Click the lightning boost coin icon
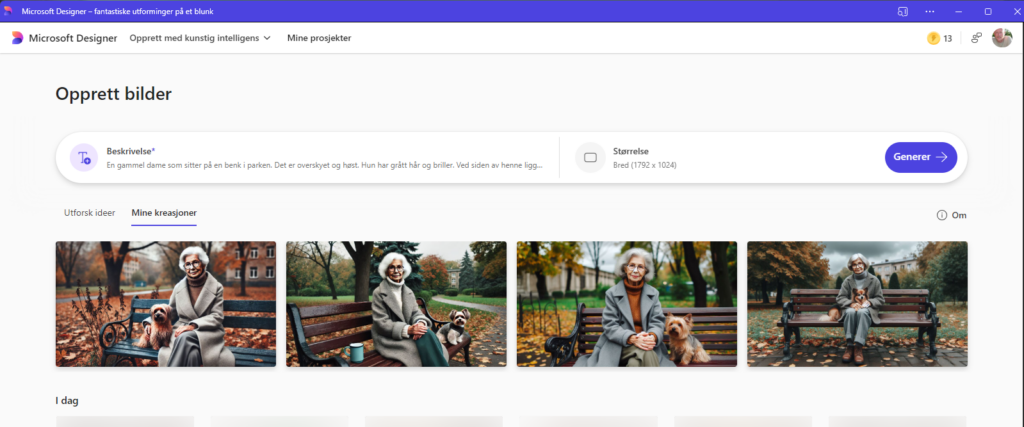 click(x=933, y=38)
